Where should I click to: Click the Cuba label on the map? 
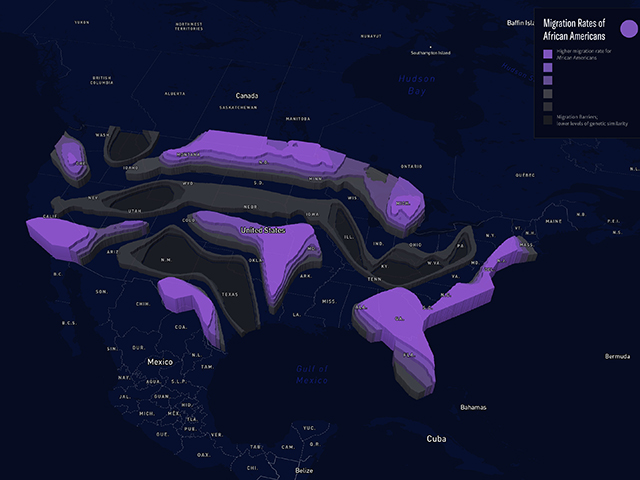point(436,439)
